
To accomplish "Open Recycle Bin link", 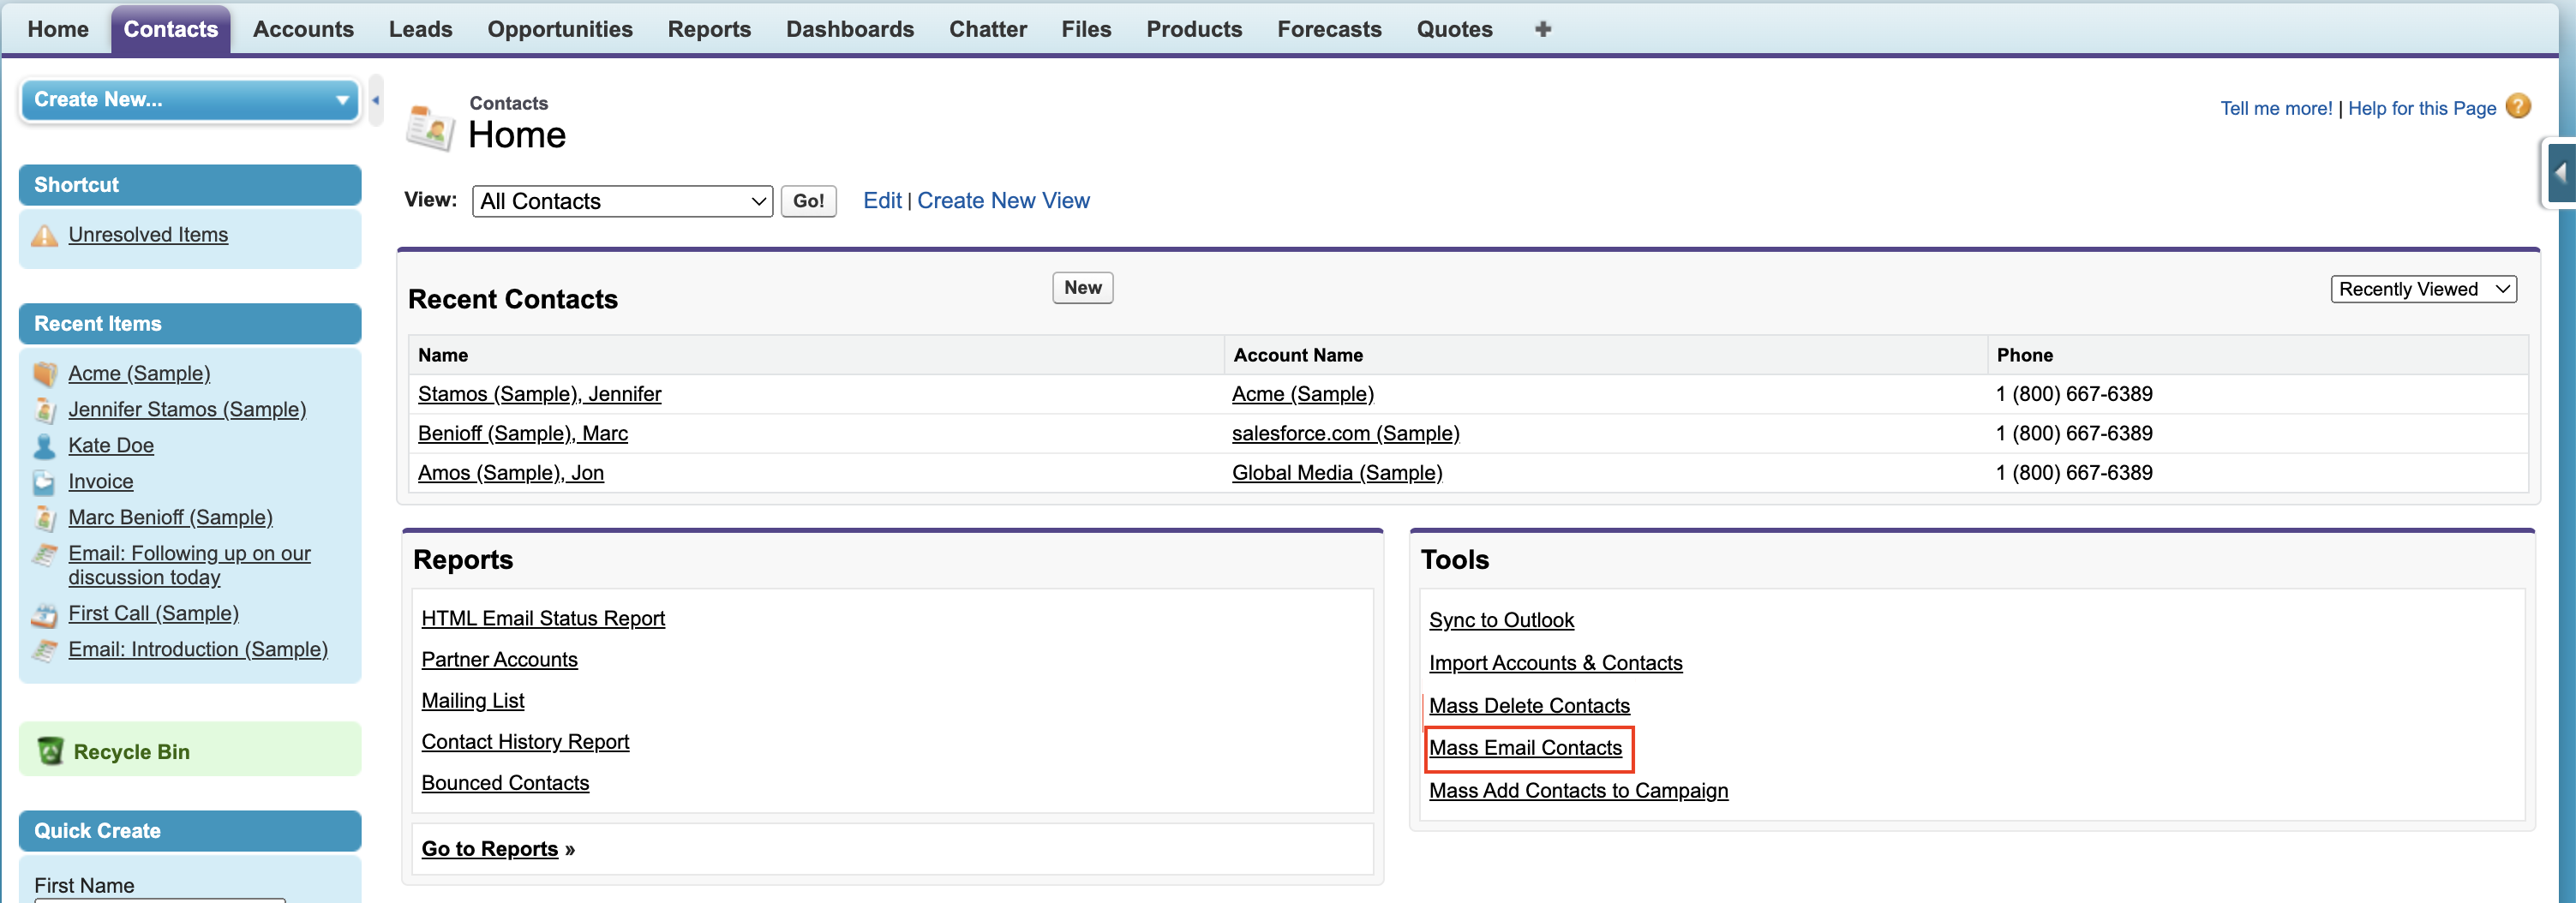I will point(132,752).
